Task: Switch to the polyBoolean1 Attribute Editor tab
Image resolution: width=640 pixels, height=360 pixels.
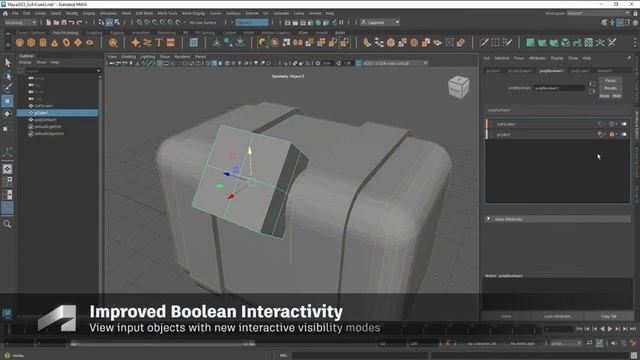Action: pyautogui.click(x=551, y=71)
